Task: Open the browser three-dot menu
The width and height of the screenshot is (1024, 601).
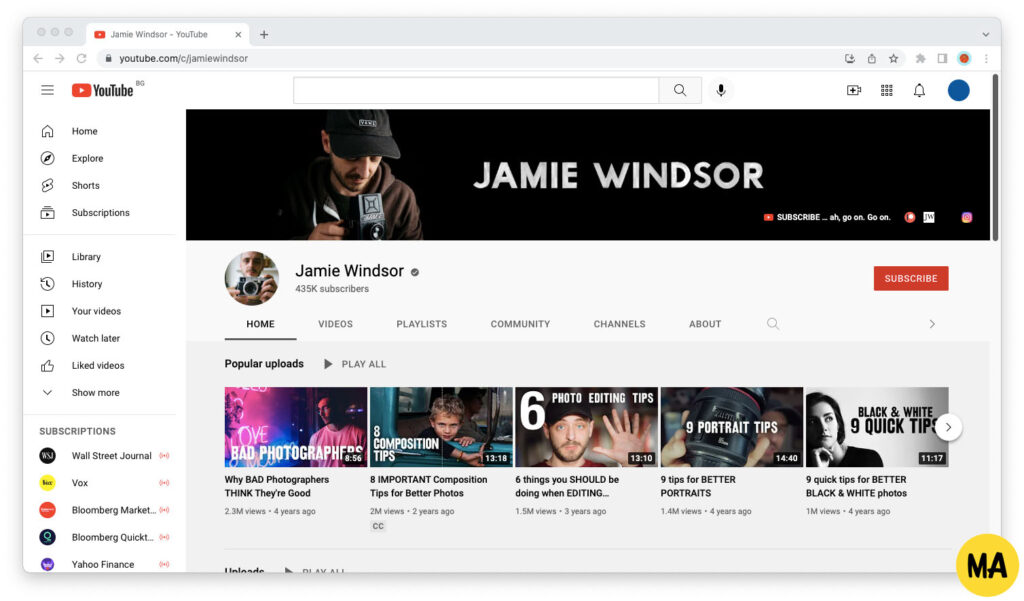Action: pyautogui.click(x=986, y=58)
